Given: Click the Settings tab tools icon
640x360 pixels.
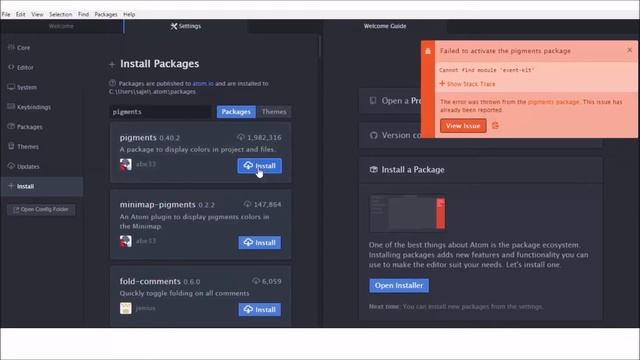Looking at the screenshot, I should pyautogui.click(x=174, y=26).
